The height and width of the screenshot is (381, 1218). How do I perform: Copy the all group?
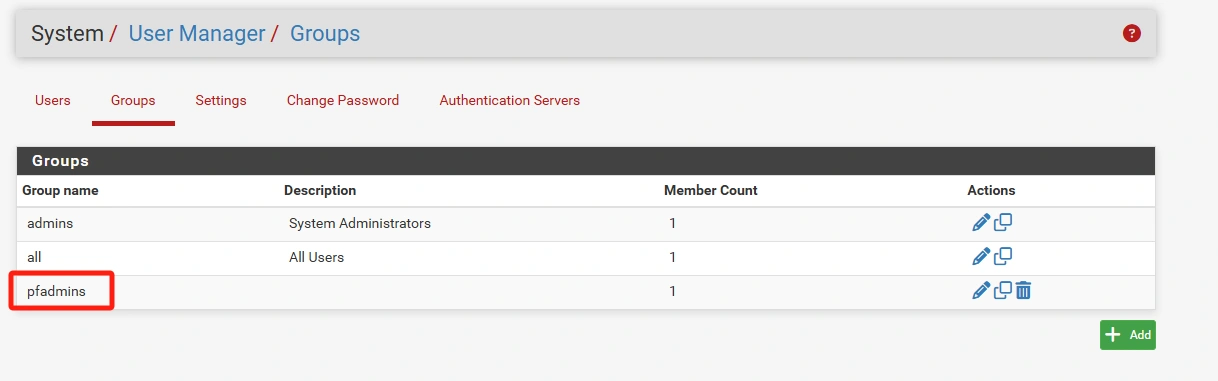pyautogui.click(x=1003, y=257)
